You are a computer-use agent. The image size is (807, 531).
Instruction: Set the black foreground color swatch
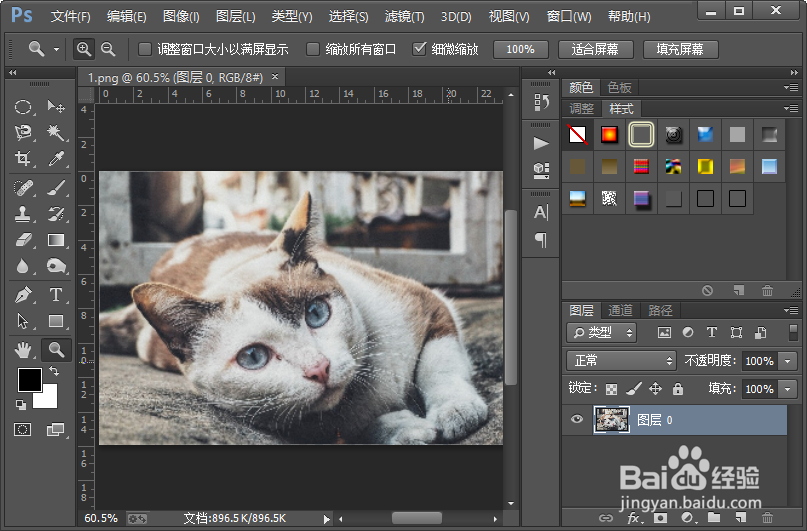coord(29,380)
